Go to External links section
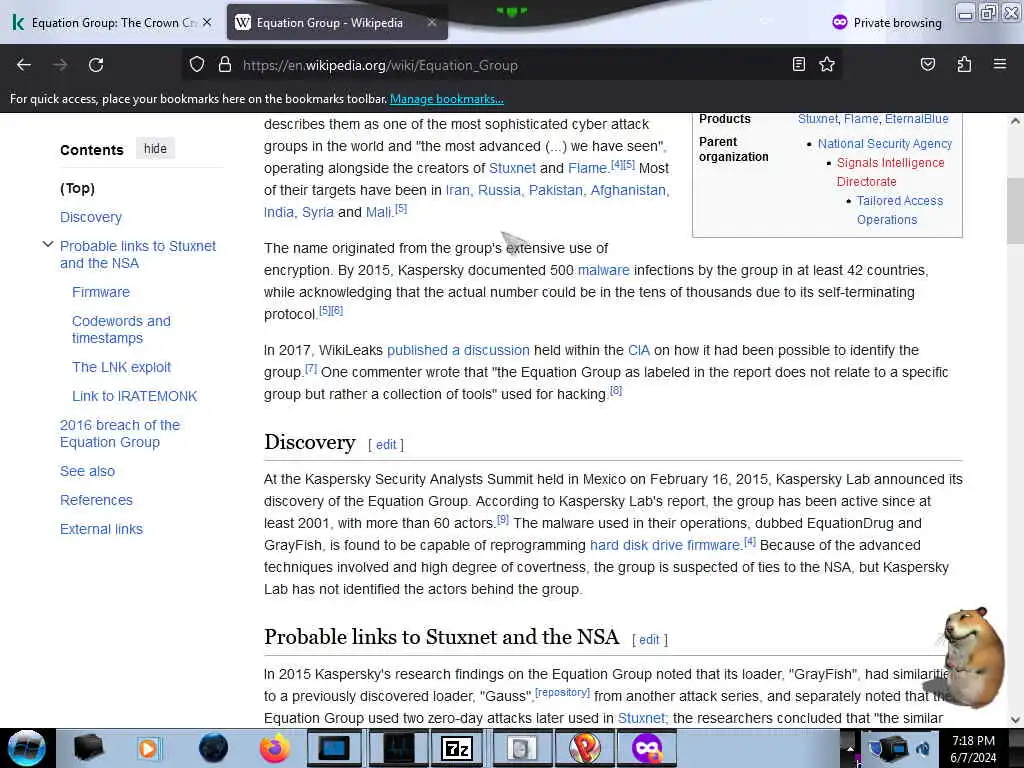This screenshot has width=1024, height=768. pos(101,529)
